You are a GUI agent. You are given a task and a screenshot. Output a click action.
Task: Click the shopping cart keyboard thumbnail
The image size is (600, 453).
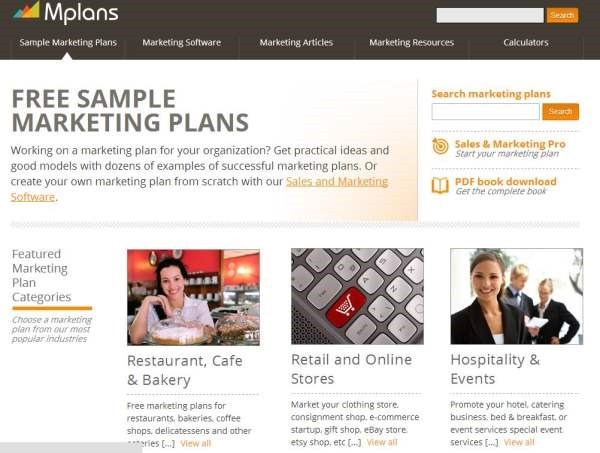point(357,297)
